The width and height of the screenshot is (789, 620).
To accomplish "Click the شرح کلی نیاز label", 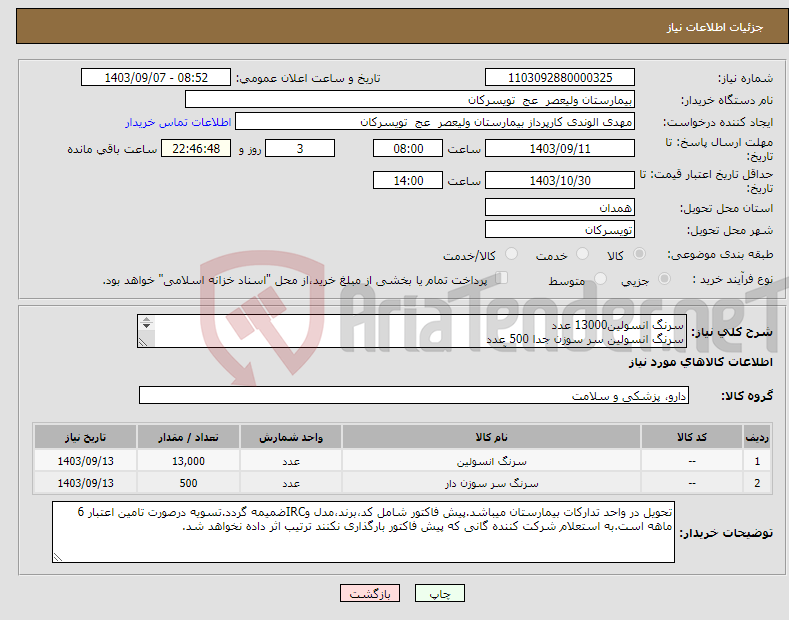I will [732, 332].
